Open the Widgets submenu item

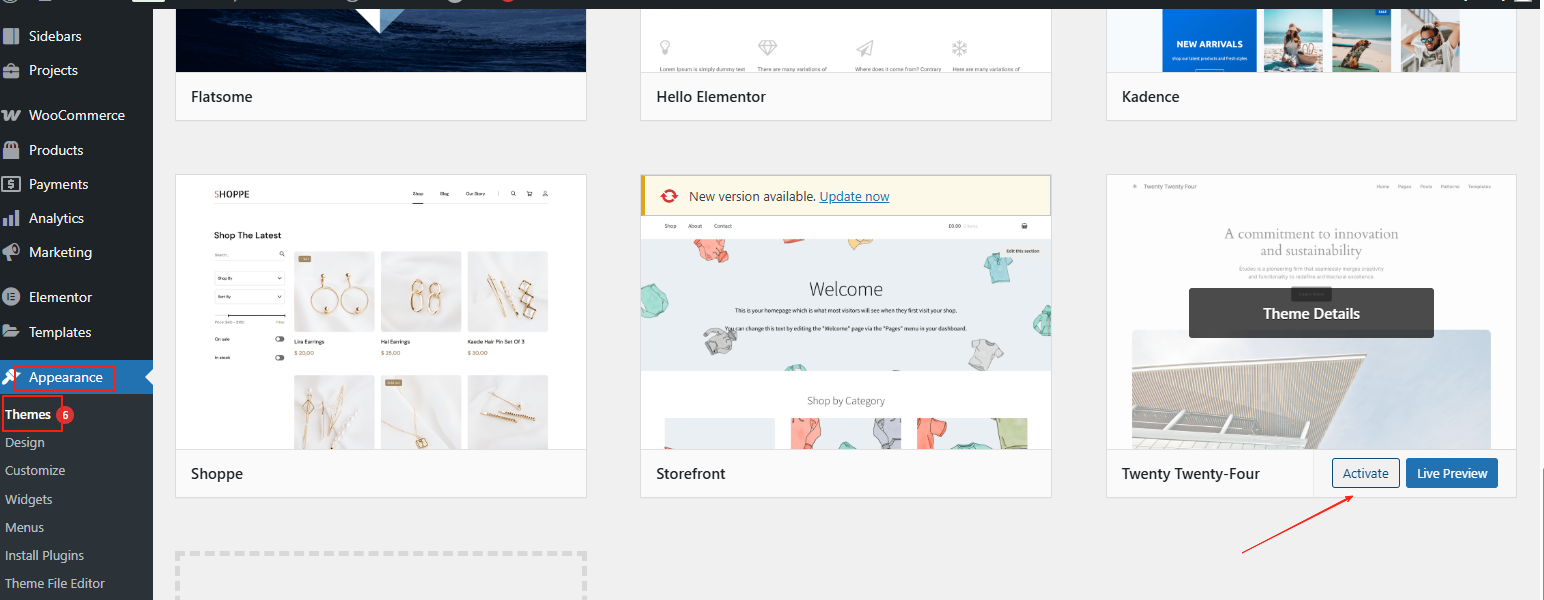tap(29, 499)
